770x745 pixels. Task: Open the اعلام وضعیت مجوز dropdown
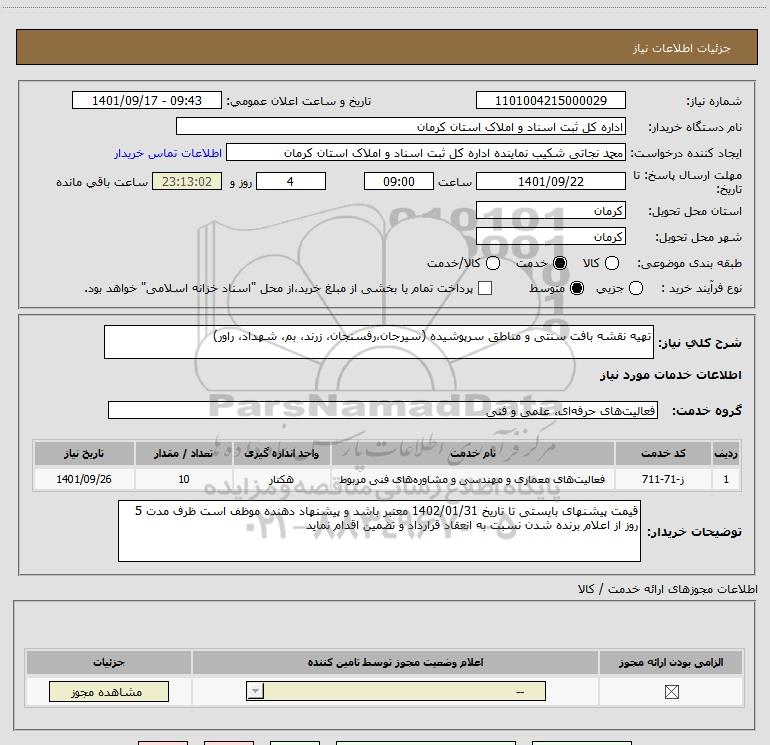pyautogui.click(x=396, y=691)
